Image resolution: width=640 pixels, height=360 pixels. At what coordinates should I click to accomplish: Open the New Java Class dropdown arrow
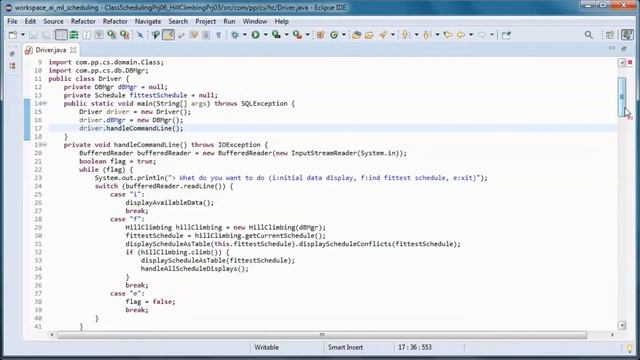344,35
